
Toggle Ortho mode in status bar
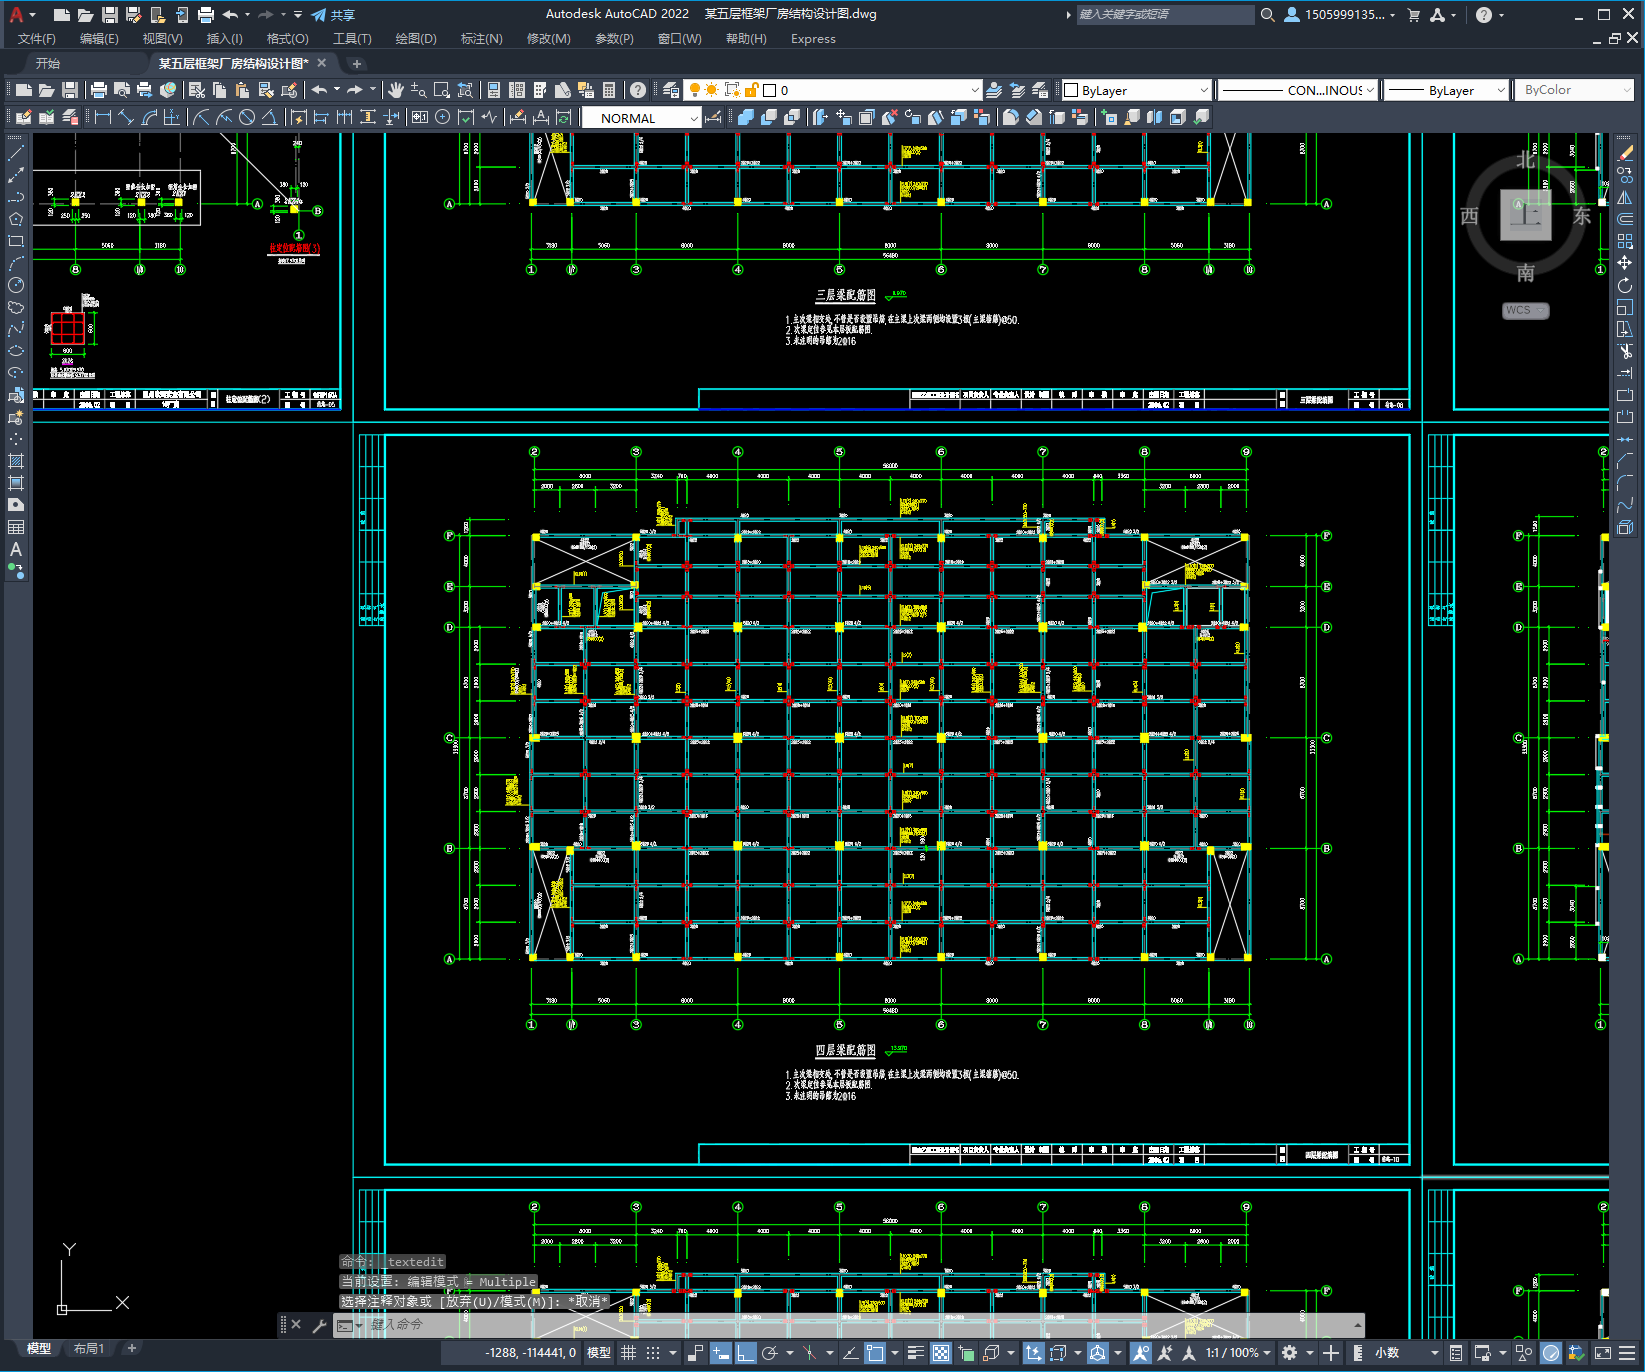click(x=746, y=1353)
